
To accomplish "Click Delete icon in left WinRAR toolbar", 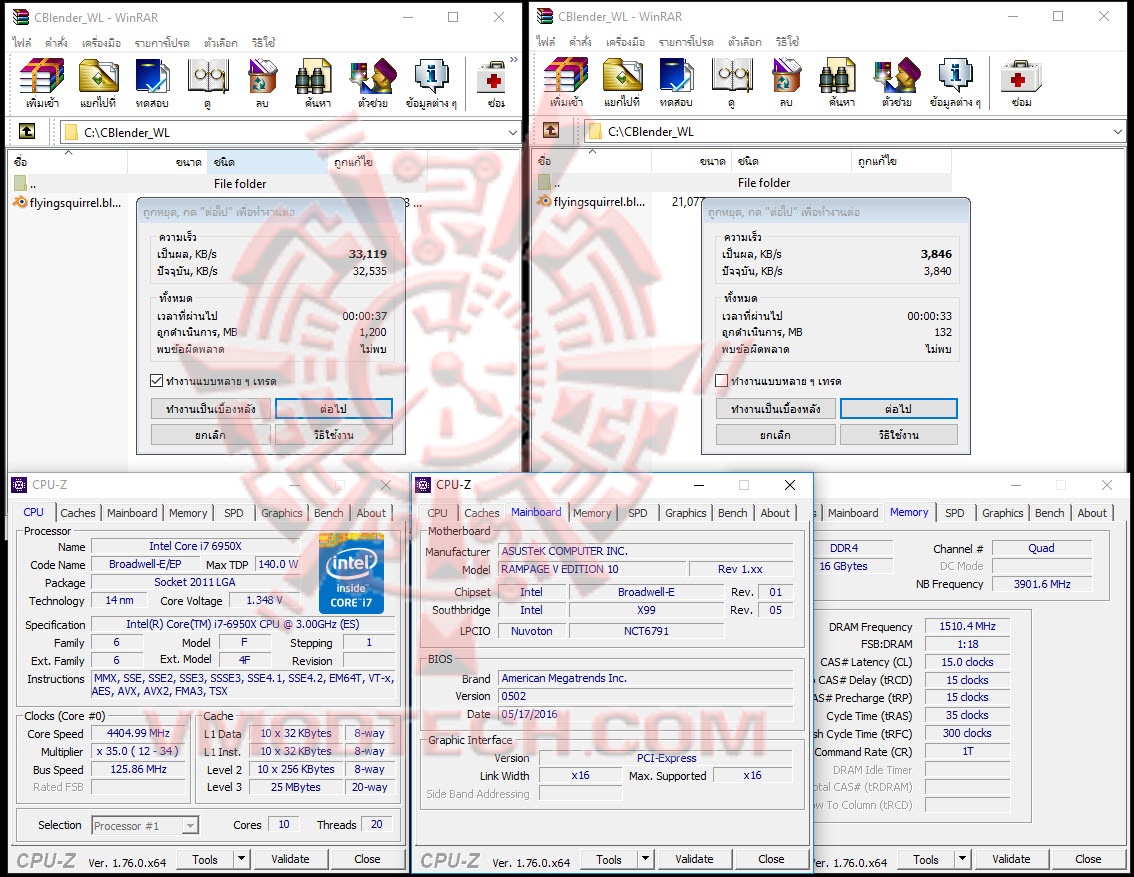I will tap(262, 83).
